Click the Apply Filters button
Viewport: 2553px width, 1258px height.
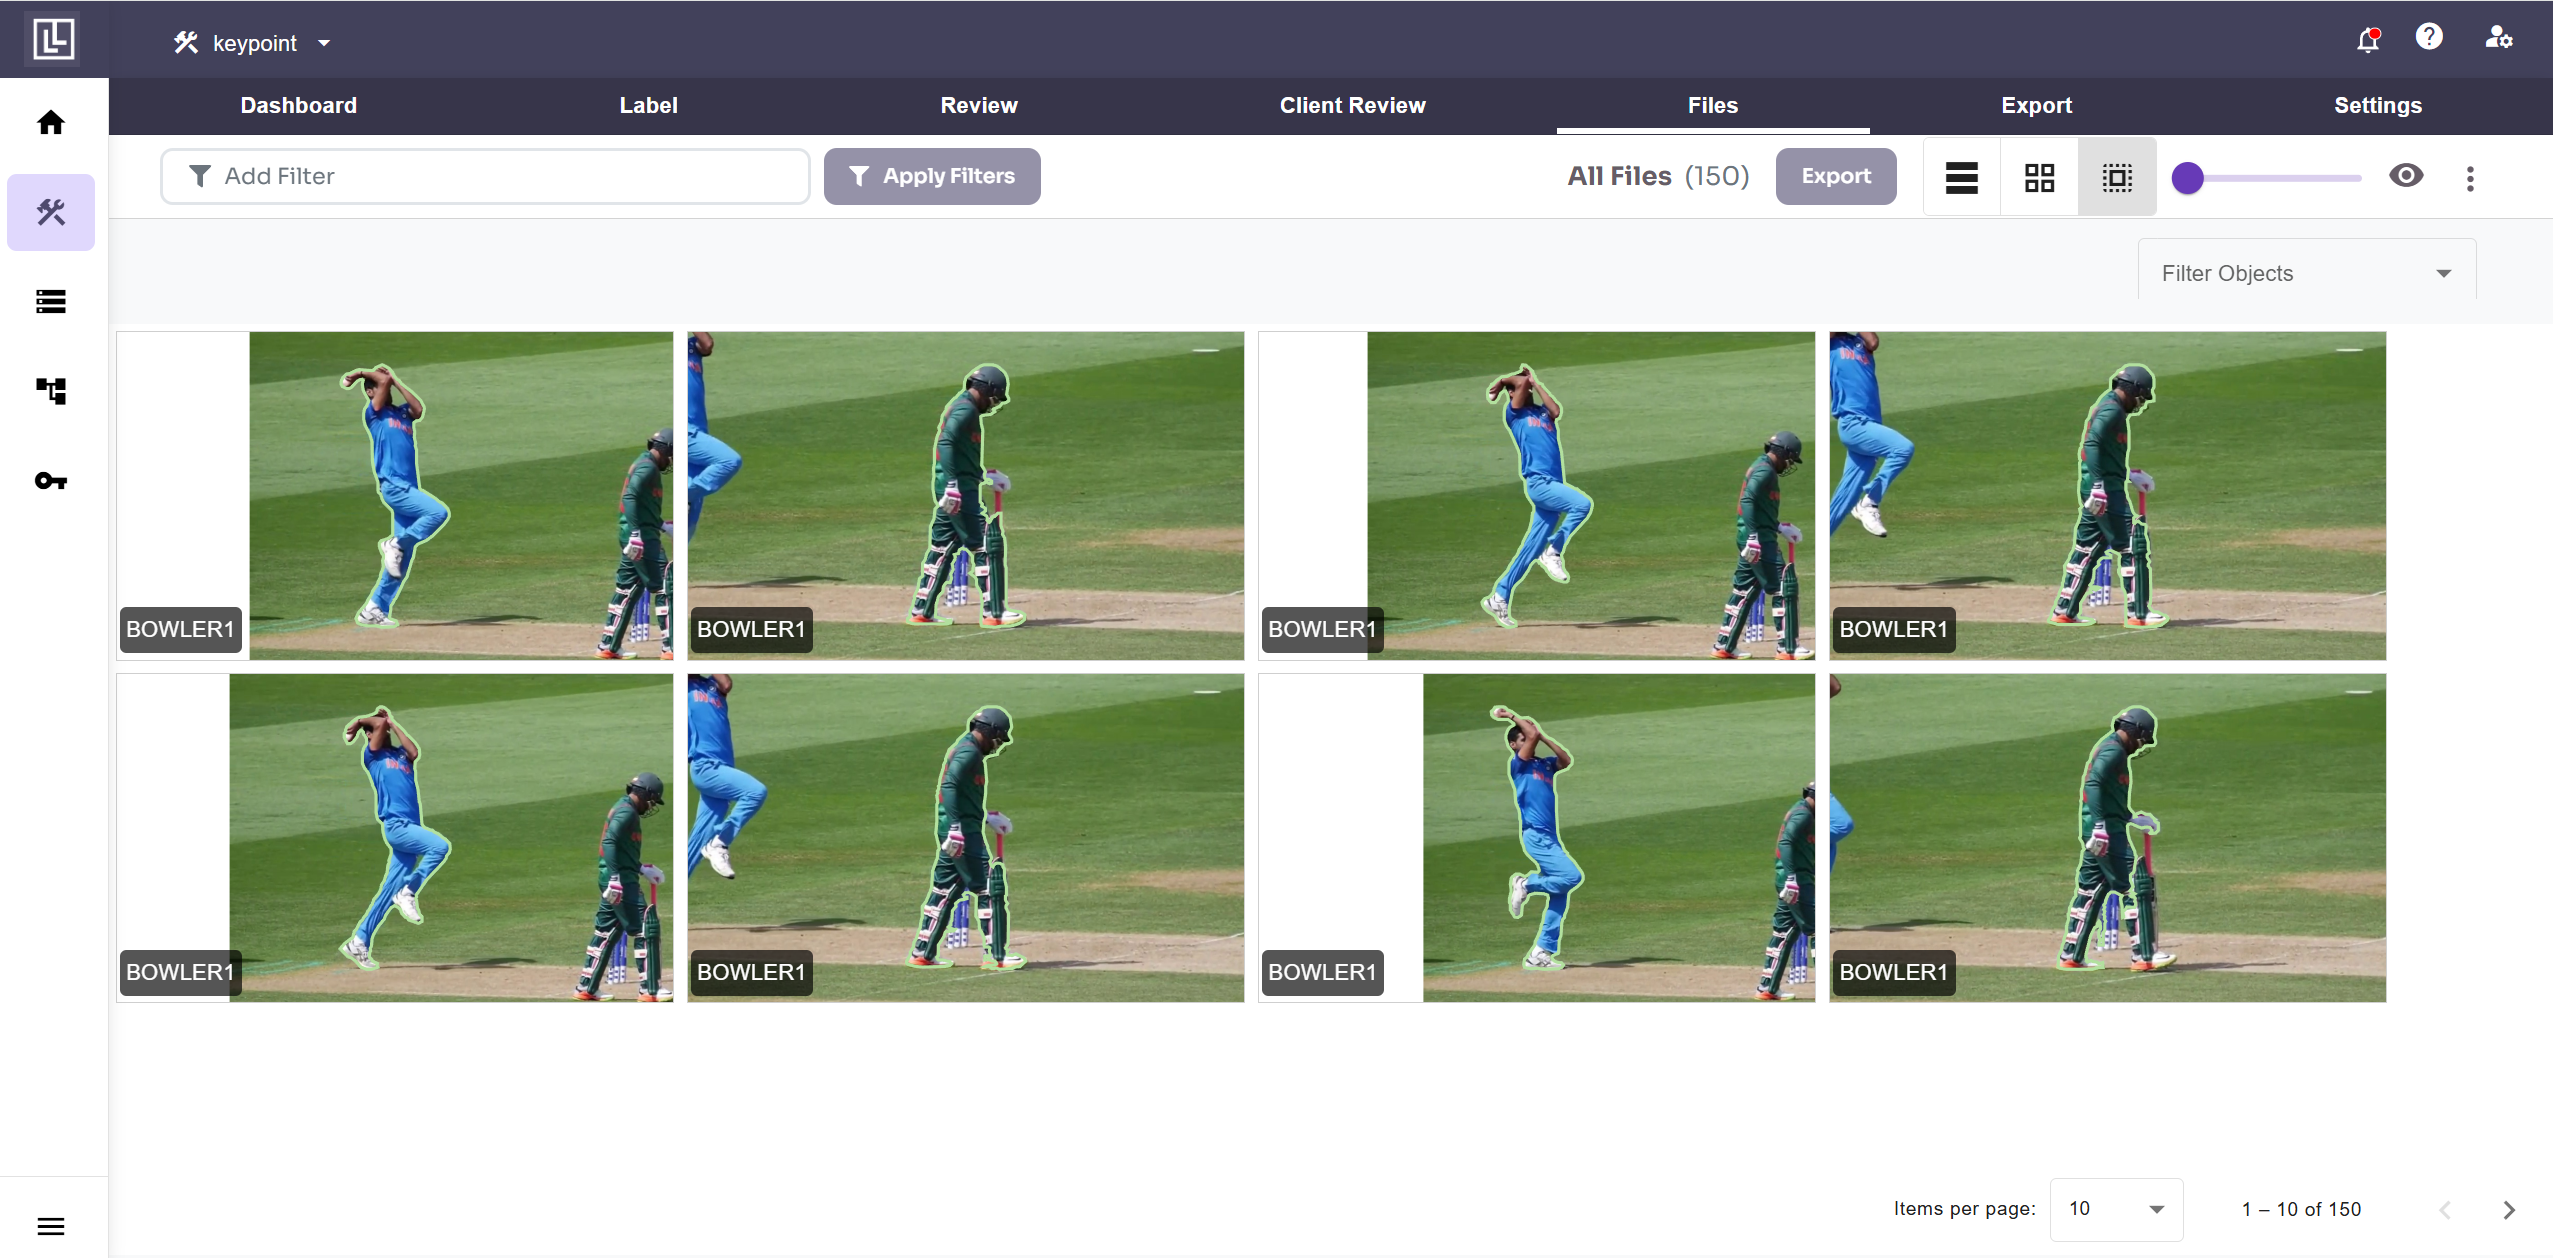click(931, 176)
